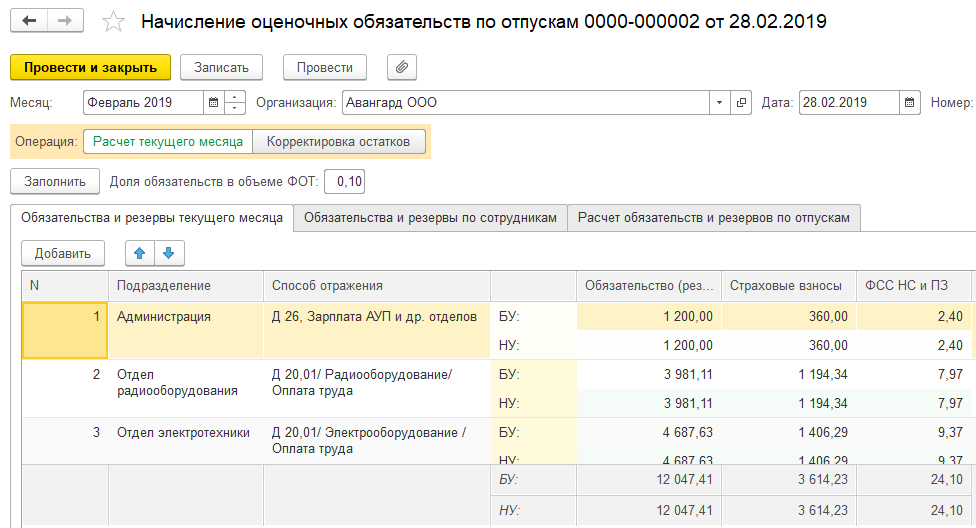Select the Расчет текущего месяца operation
Image resolution: width=976 pixels, height=528 pixels.
click(168, 142)
